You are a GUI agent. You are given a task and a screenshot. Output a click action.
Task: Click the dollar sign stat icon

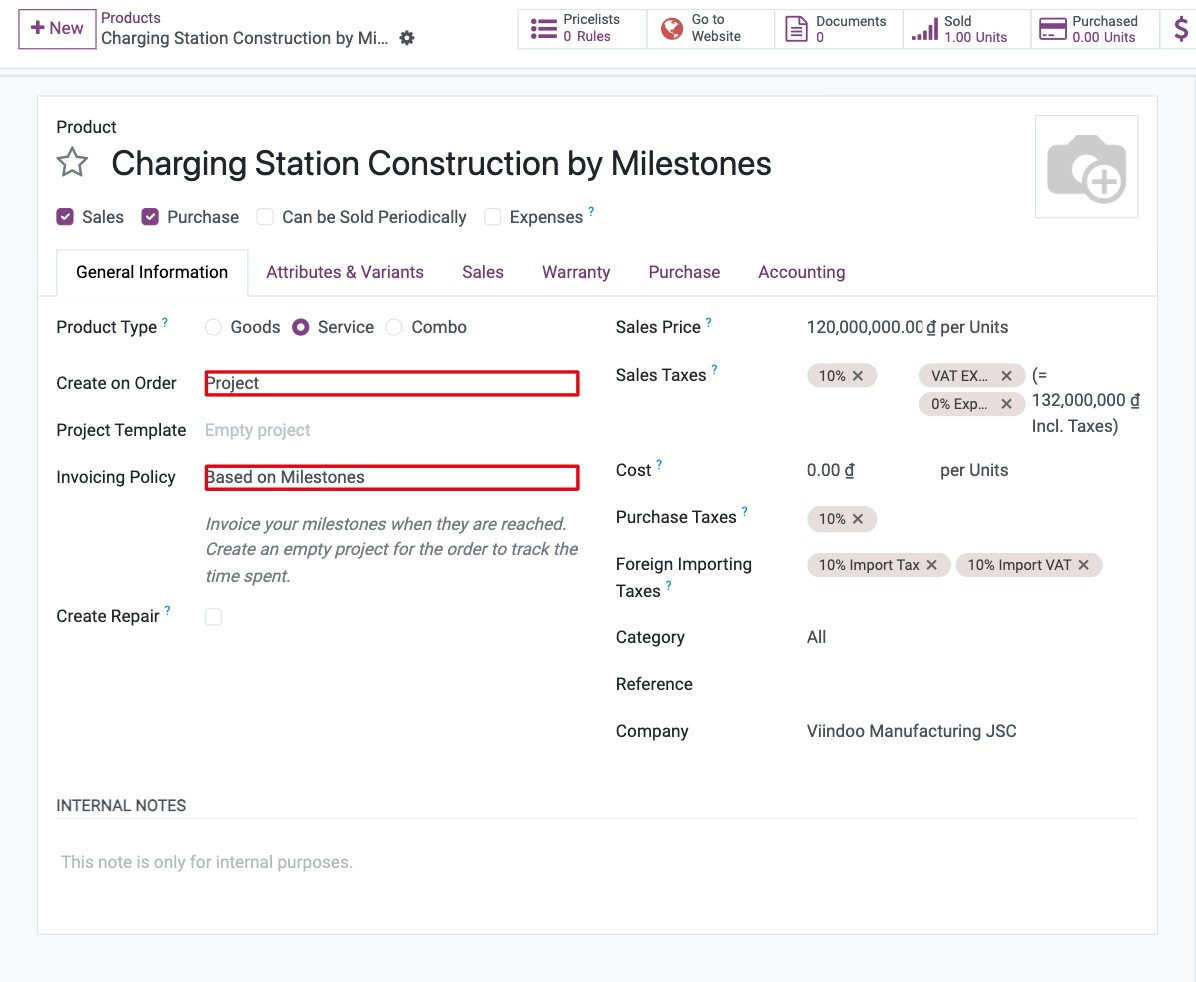click(1181, 28)
